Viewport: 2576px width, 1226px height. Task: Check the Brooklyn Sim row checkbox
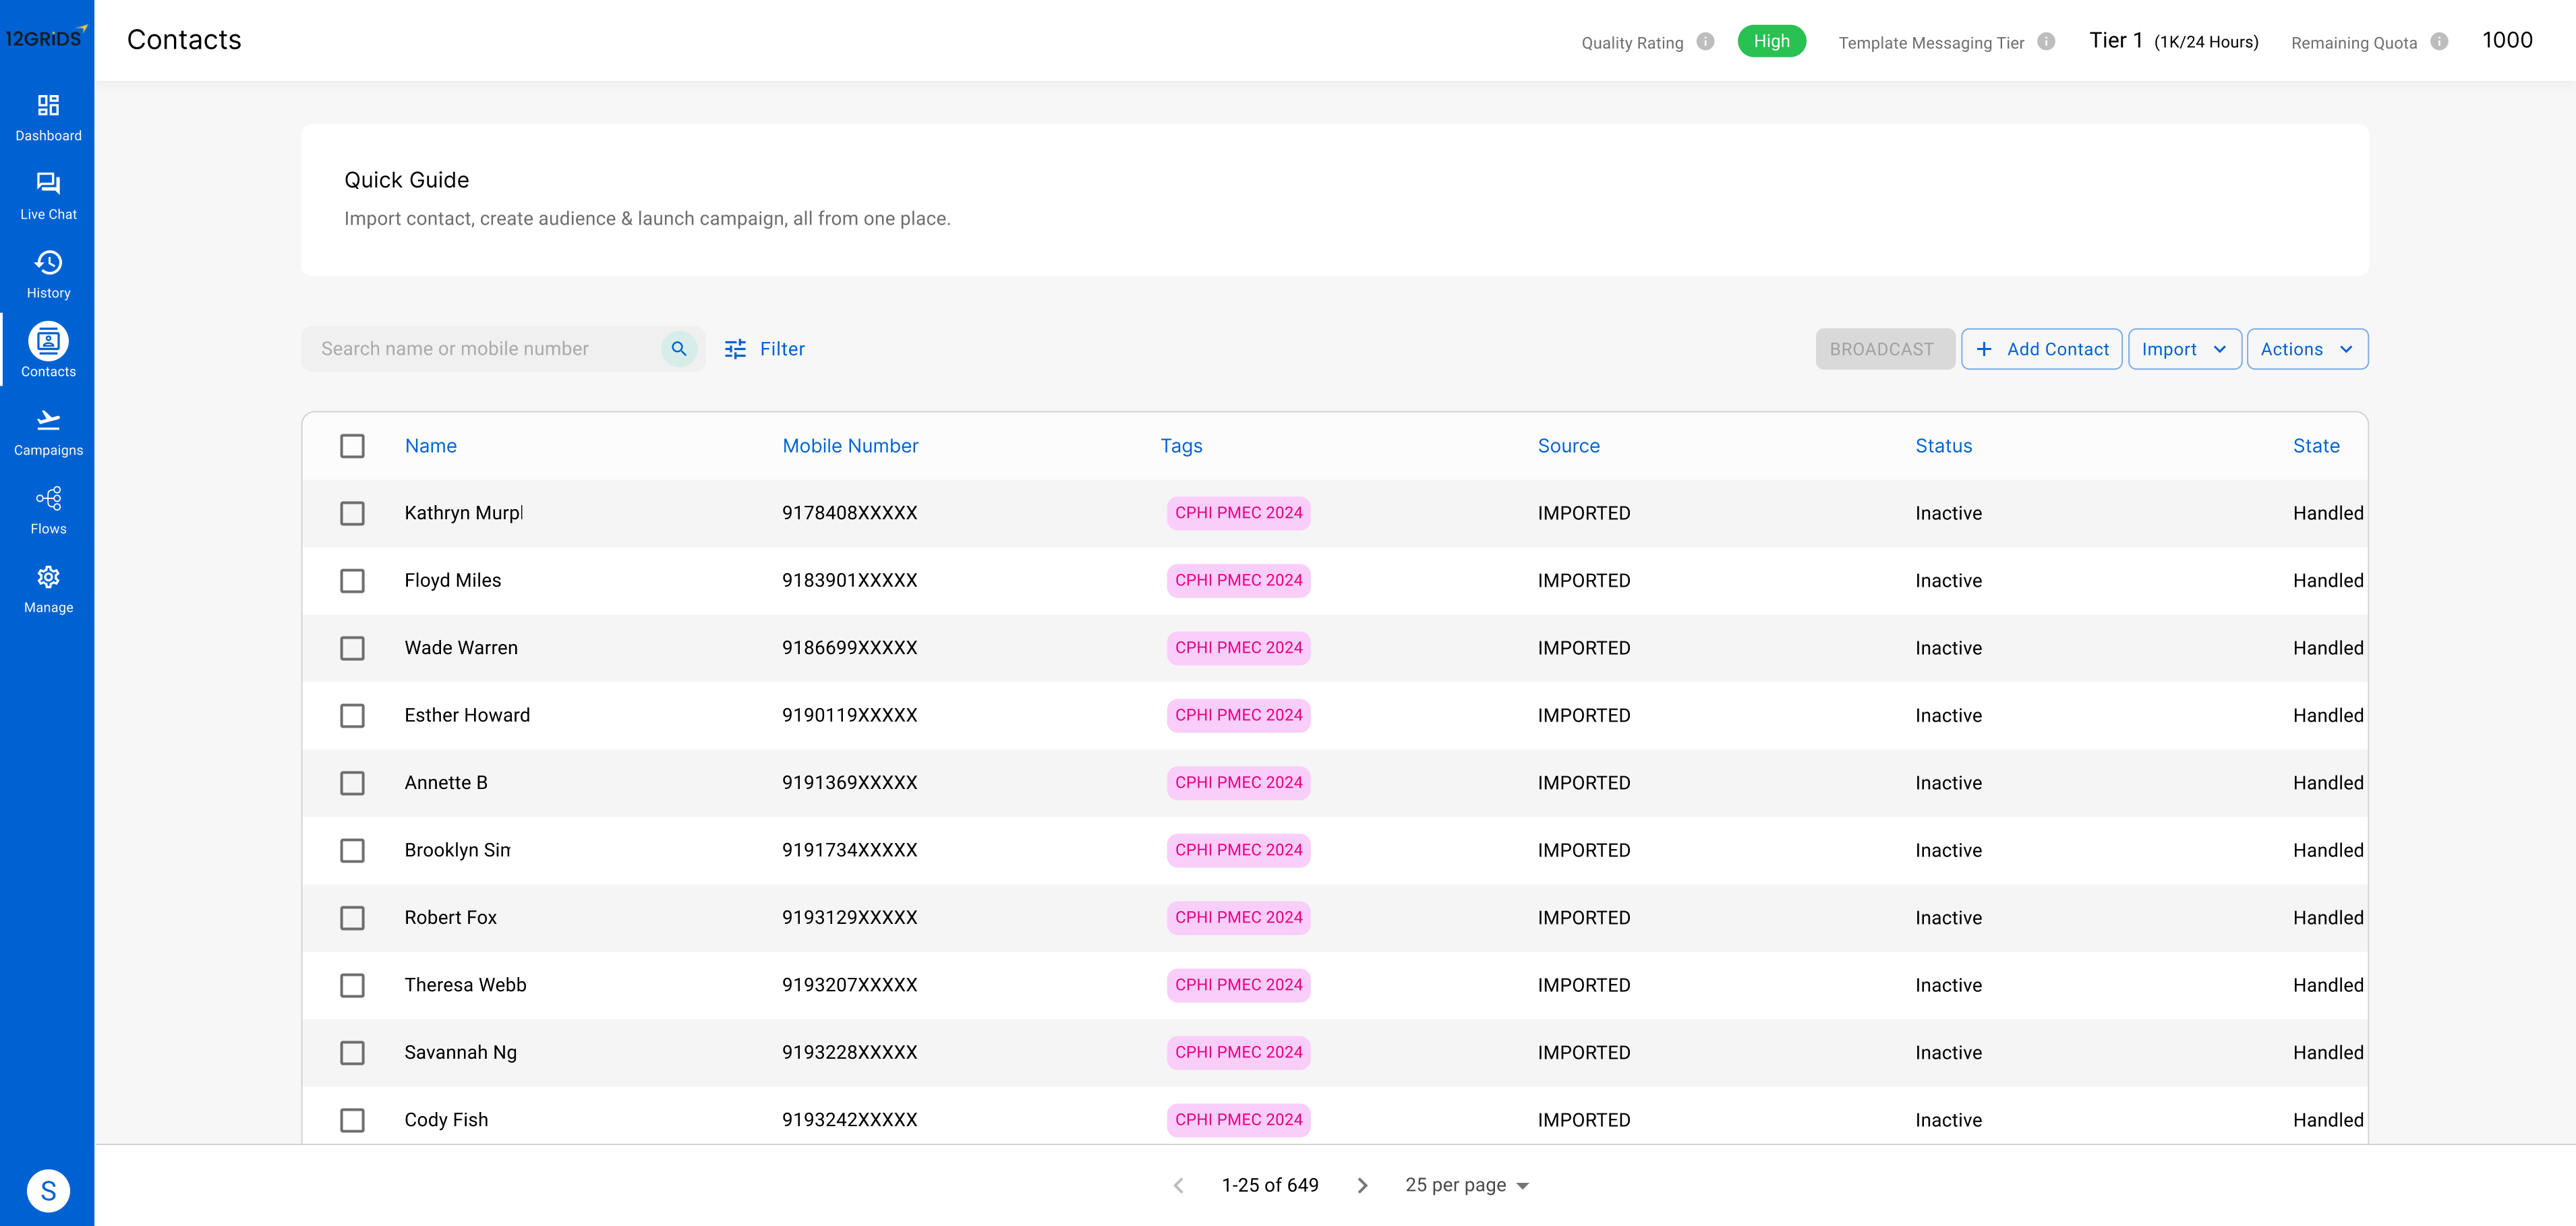click(352, 851)
